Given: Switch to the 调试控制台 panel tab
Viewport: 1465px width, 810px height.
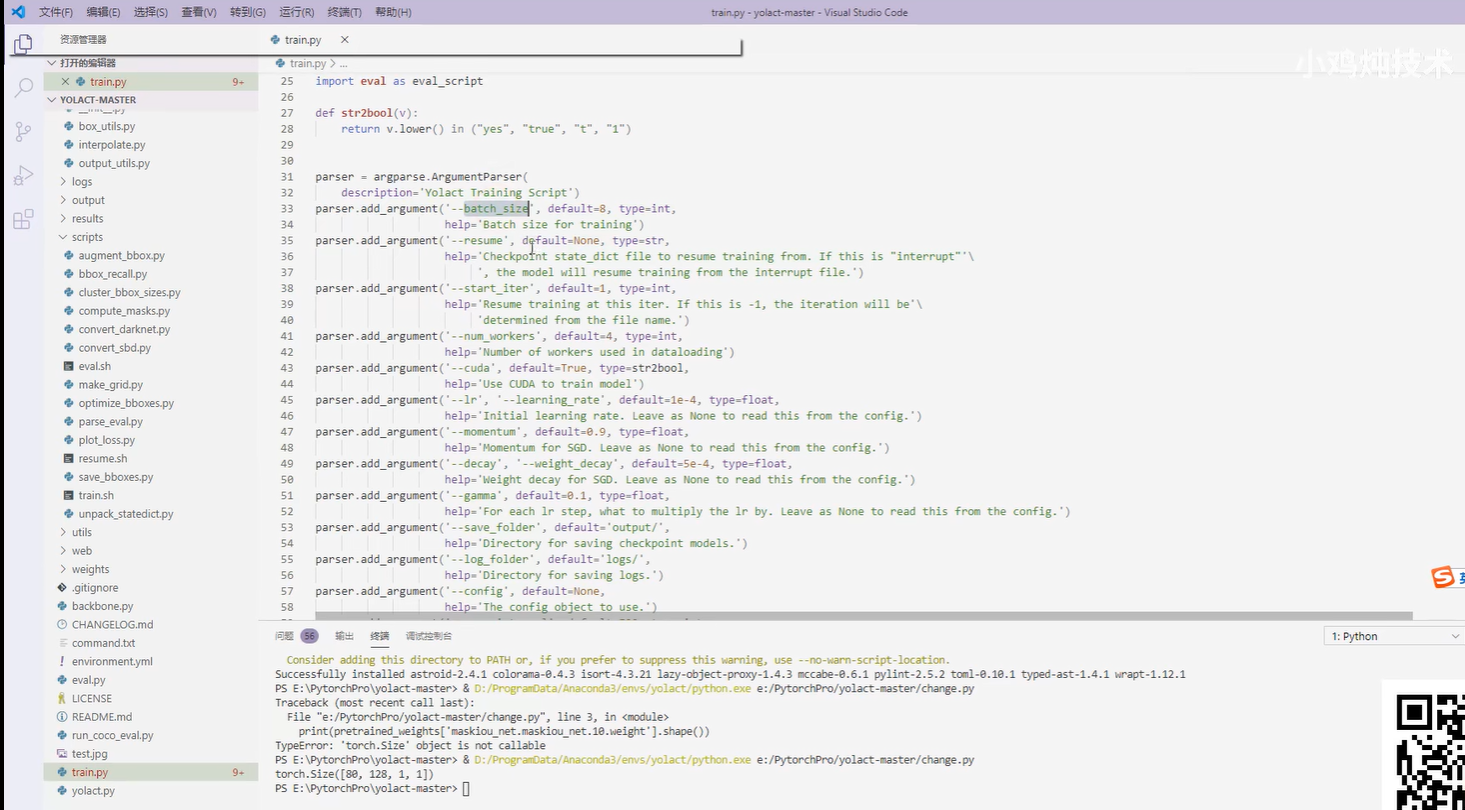Looking at the screenshot, I should pyautogui.click(x=428, y=636).
